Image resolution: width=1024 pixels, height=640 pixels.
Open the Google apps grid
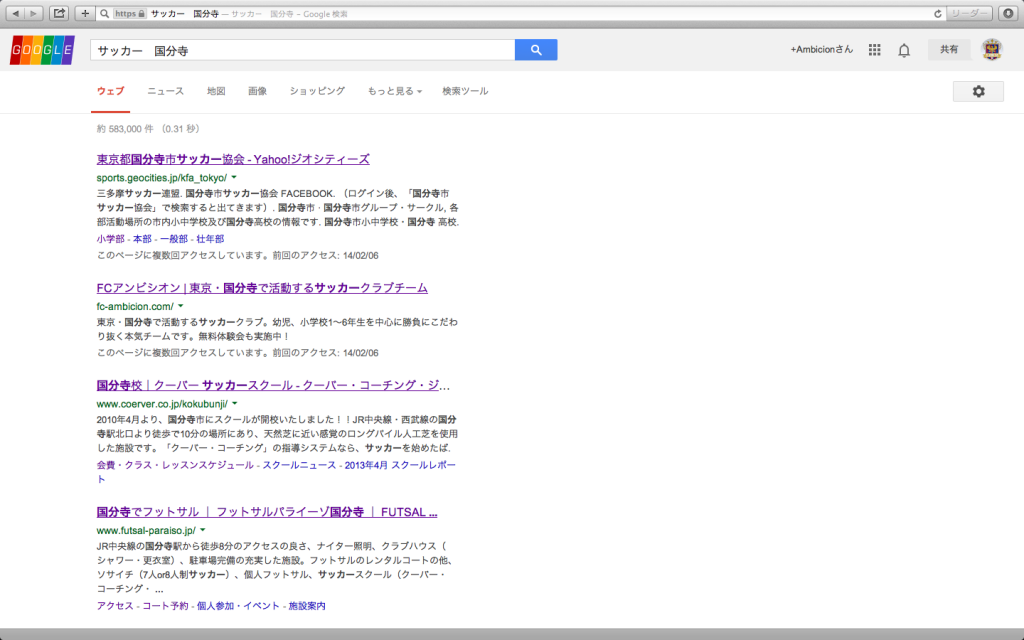(x=875, y=50)
